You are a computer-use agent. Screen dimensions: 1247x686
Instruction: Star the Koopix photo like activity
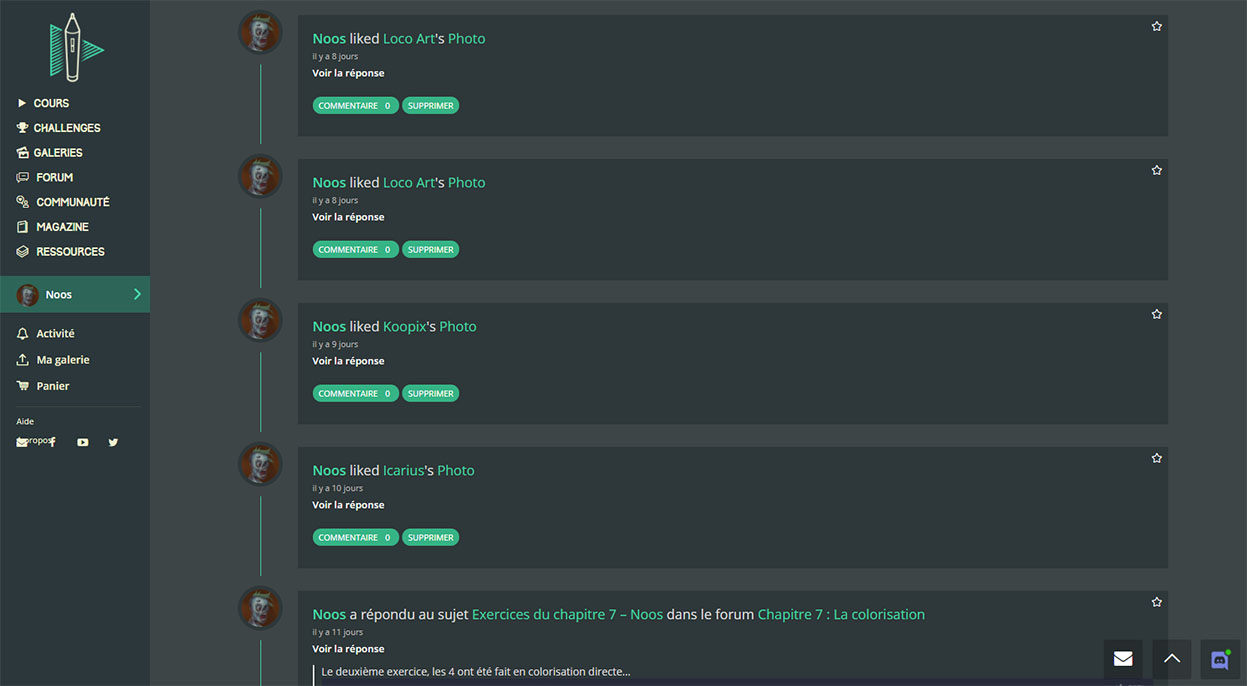(x=1157, y=314)
